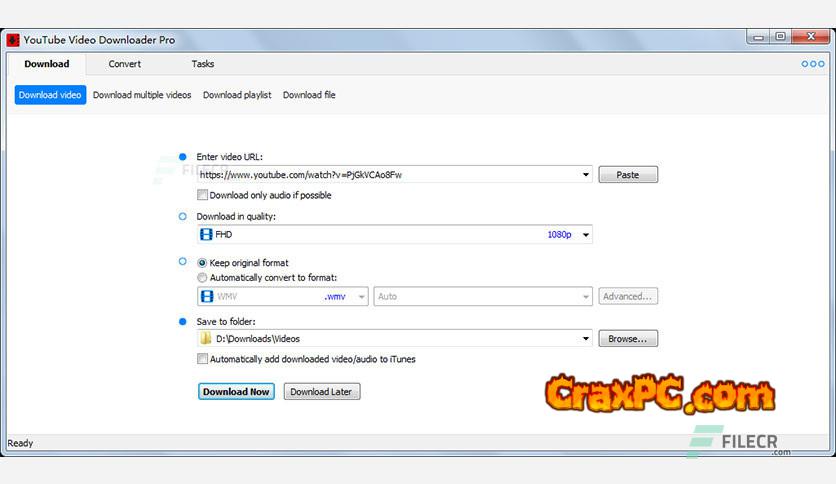Viewport: 836px width, 484px height.
Task: Open the three-circles options menu
Action: (x=813, y=64)
